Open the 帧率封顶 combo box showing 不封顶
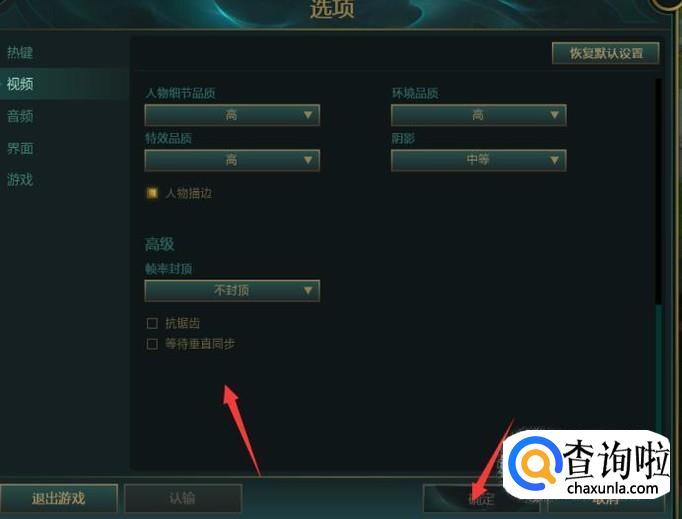The image size is (682, 519). [232, 291]
